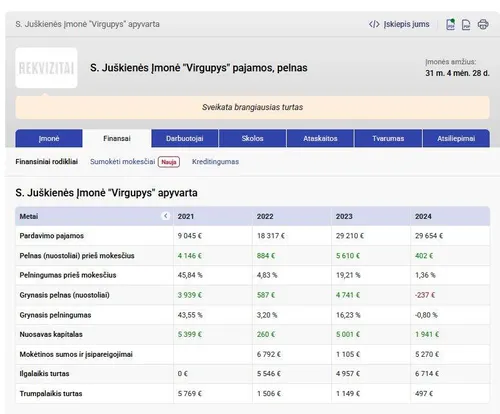
Task: Click the 6 792 € liabilities value
Action: point(269,354)
